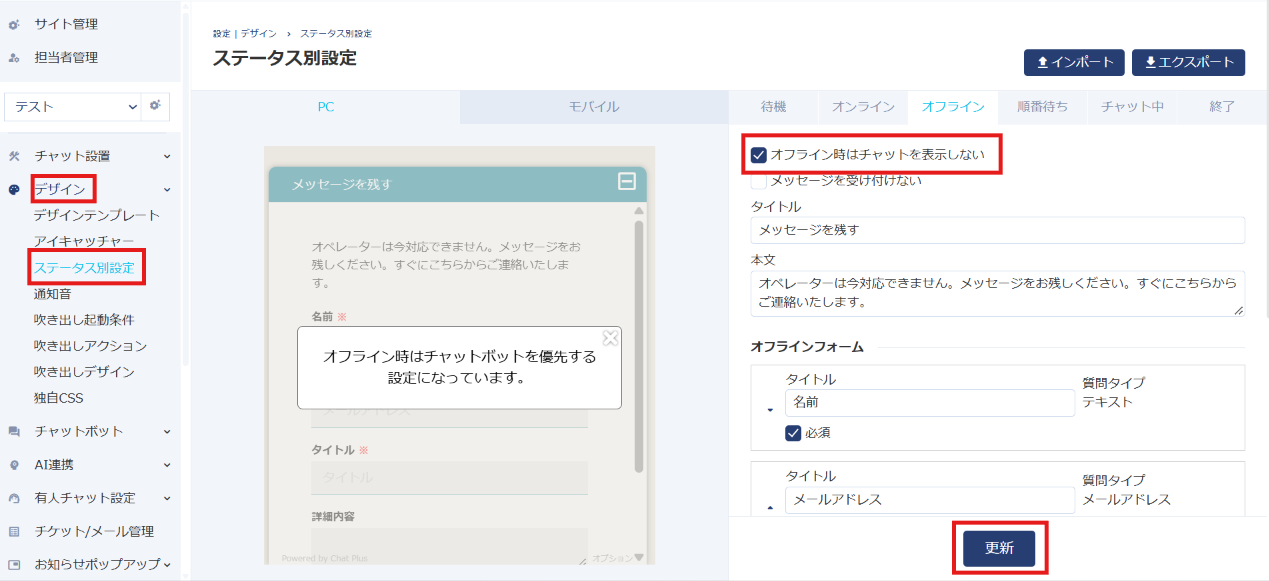Edit form title field メールアドレス

(929, 500)
